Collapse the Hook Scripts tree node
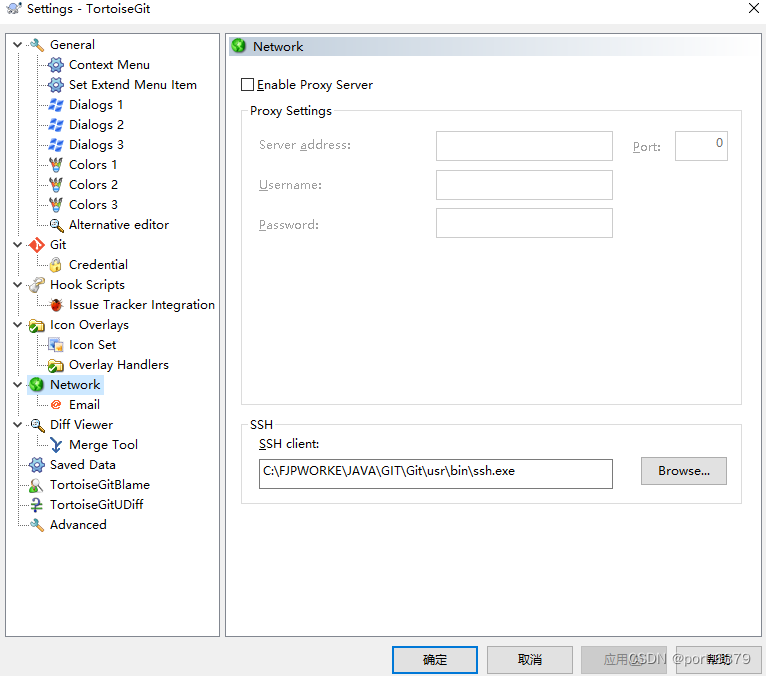 point(18,285)
